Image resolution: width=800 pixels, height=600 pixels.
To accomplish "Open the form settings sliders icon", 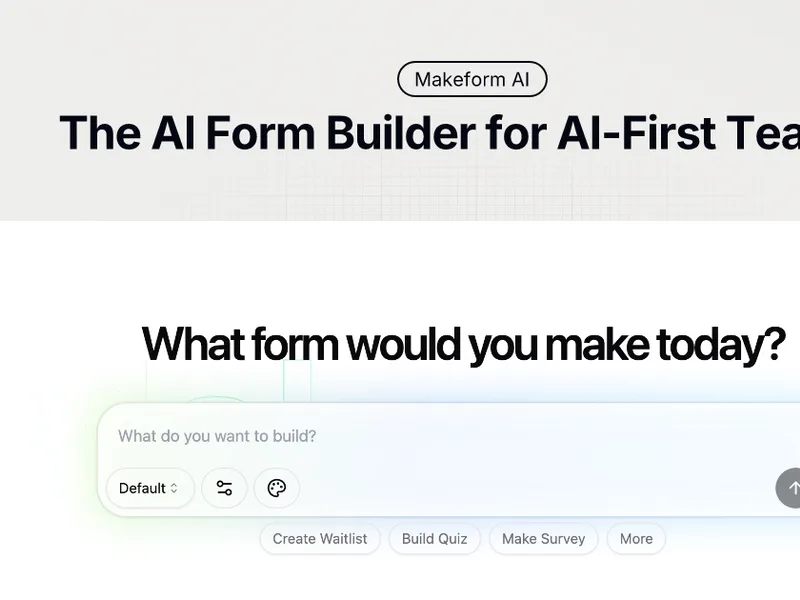I will (224, 488).
